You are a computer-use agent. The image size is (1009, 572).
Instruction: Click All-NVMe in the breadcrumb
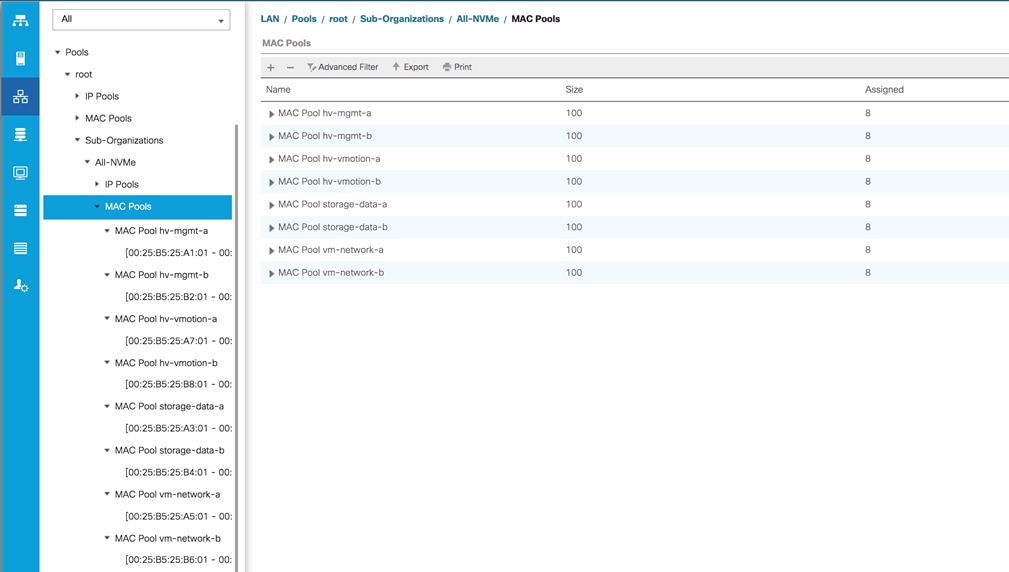[x=477, y=19]
